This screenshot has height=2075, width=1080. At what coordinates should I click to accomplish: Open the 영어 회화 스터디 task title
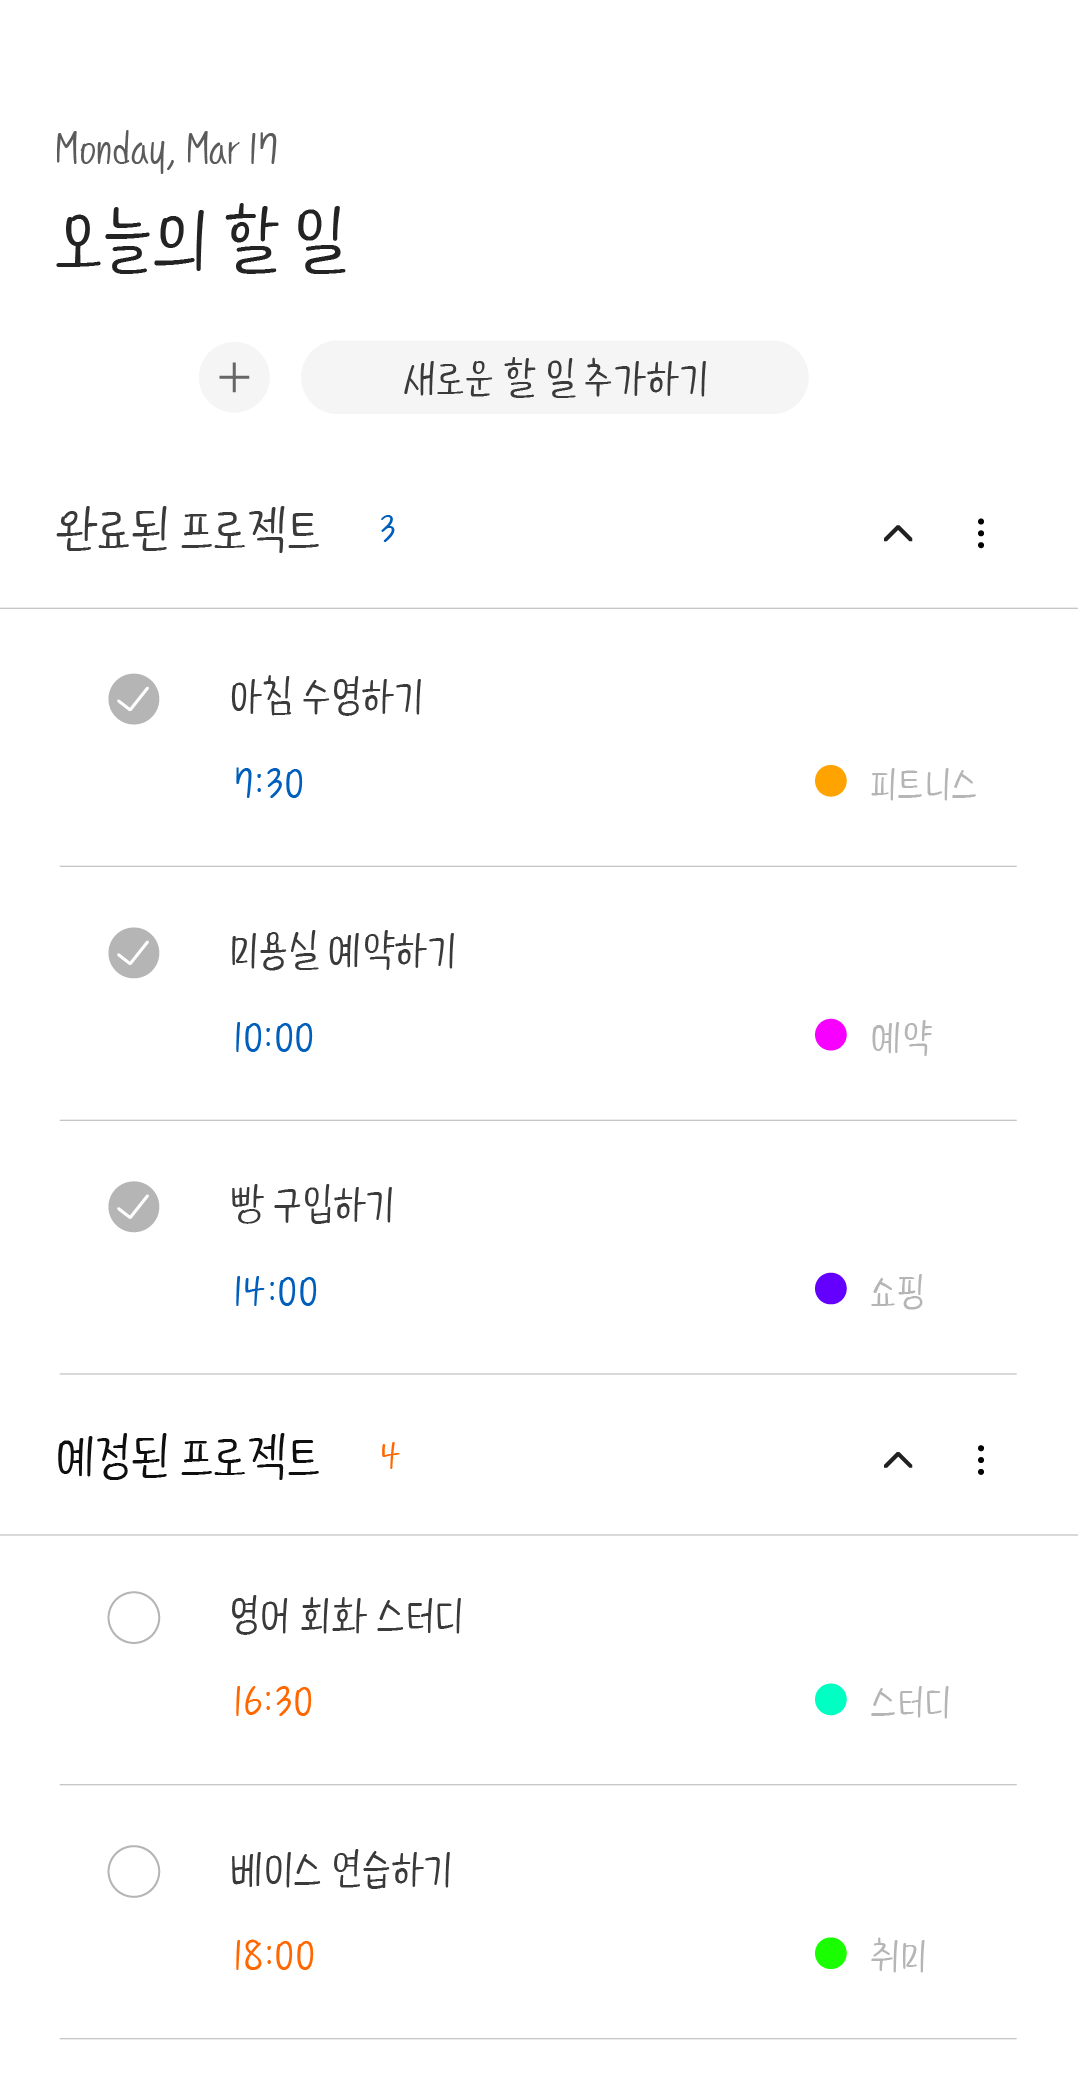(346, 1615)
